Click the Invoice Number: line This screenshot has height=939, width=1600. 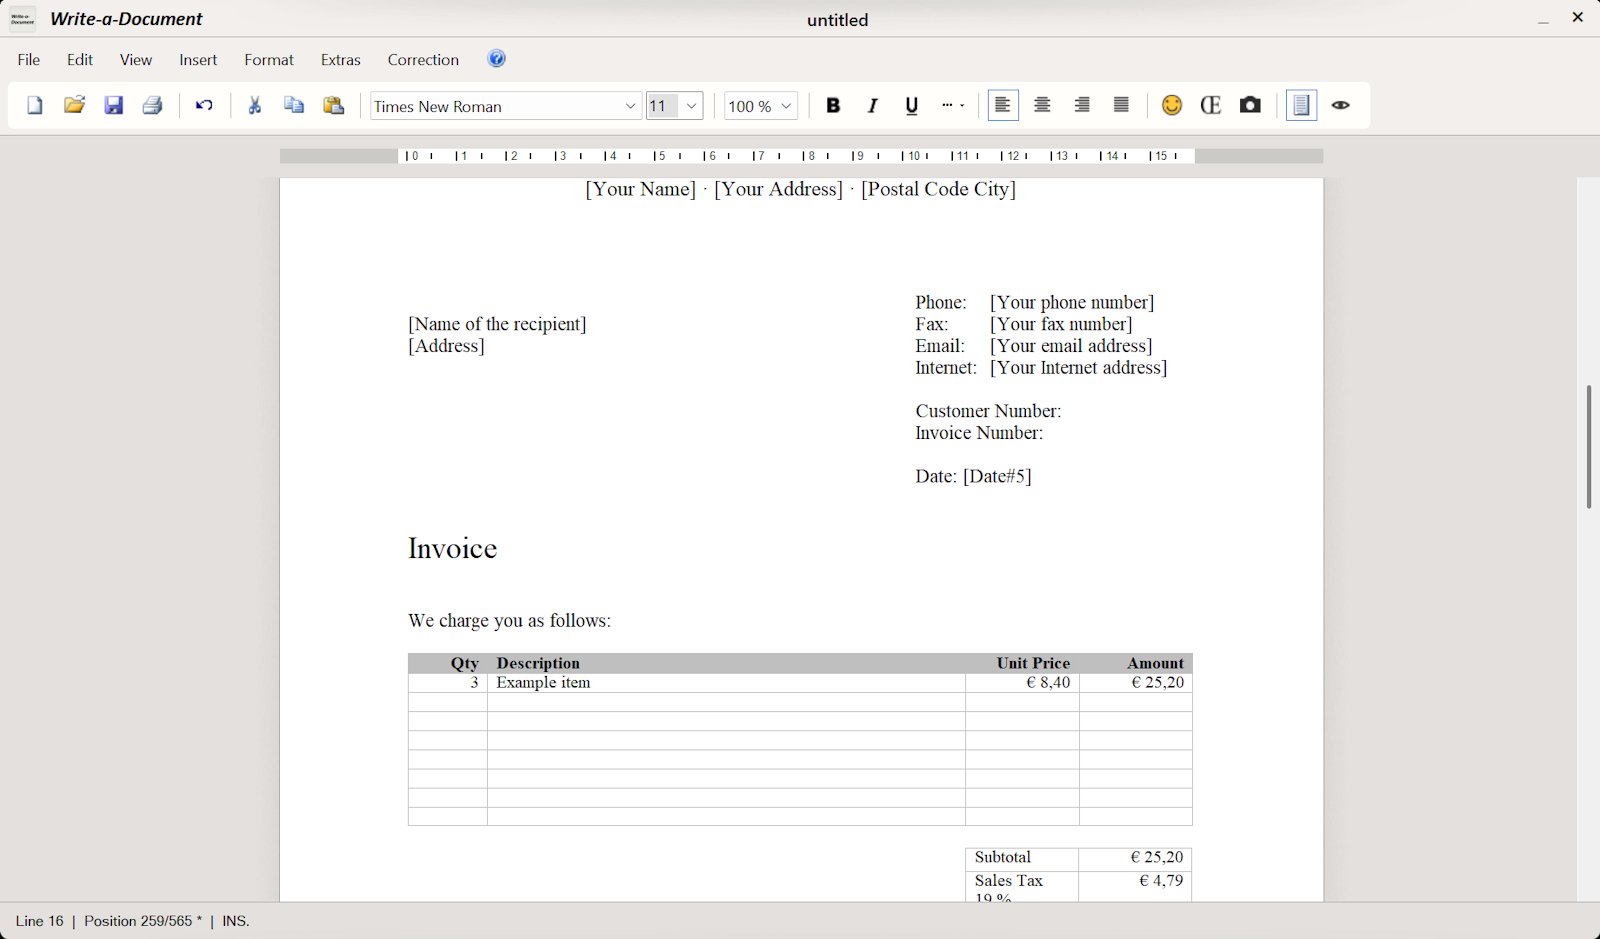point(979,433)
